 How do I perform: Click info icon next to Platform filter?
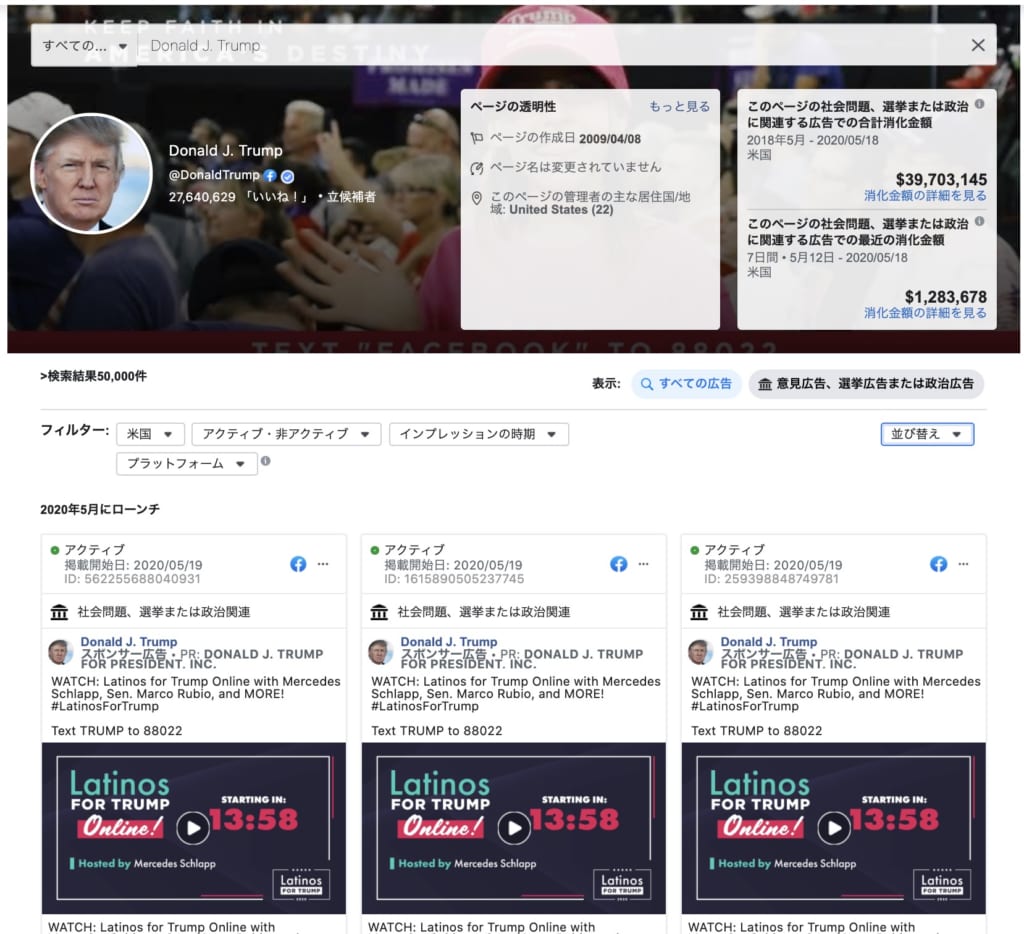(265, 462)
